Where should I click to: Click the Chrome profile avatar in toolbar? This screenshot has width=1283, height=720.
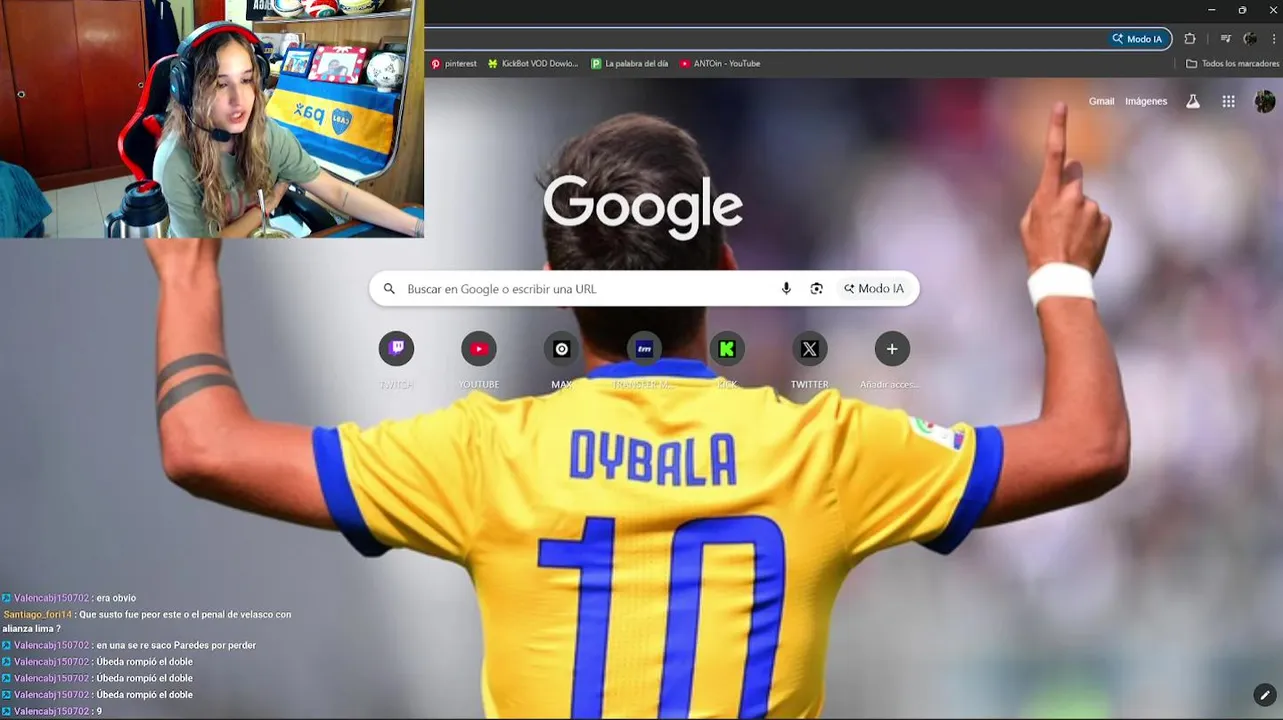(x=1250, y=39)
